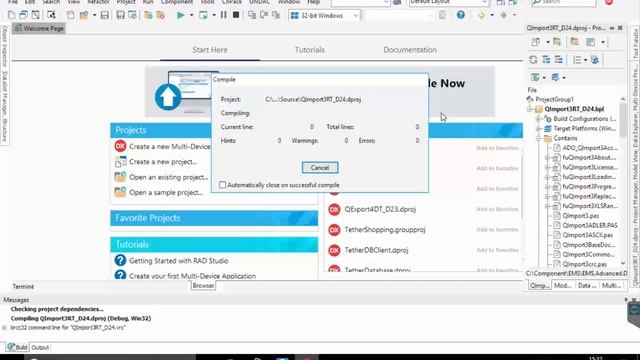Open Getting Started with RAD Studio tutorial

[x=179, y=261]
